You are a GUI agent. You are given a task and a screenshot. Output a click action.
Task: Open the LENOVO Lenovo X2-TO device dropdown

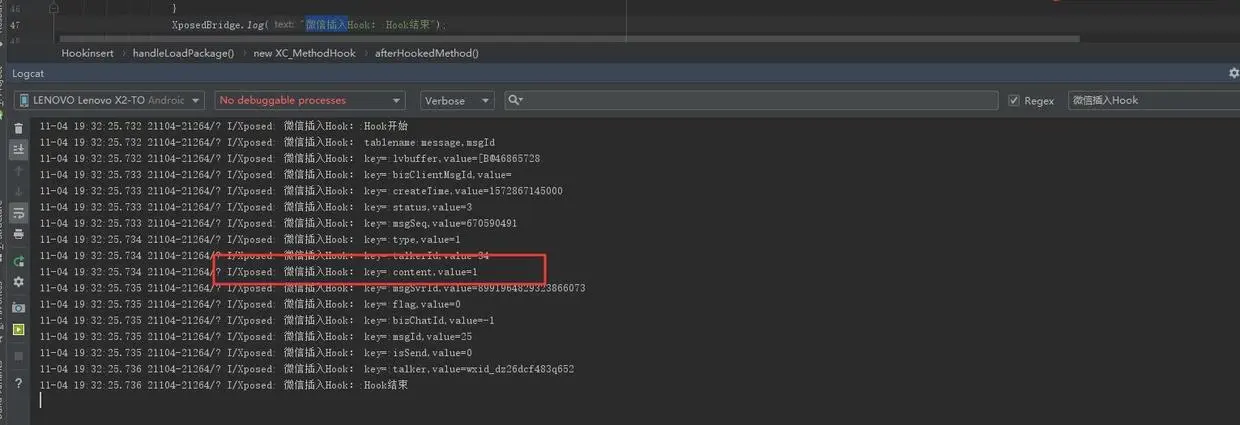110,100
